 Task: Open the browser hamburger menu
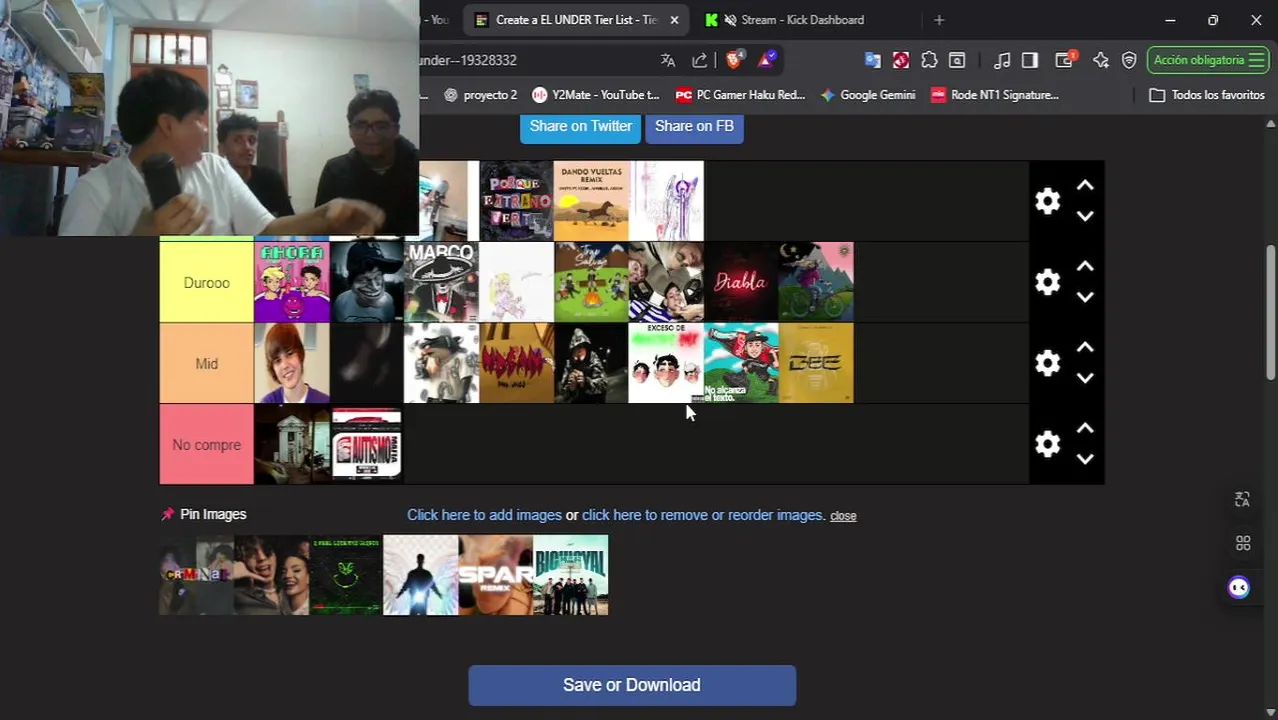pyautogui.click(x=1257, y=60)
